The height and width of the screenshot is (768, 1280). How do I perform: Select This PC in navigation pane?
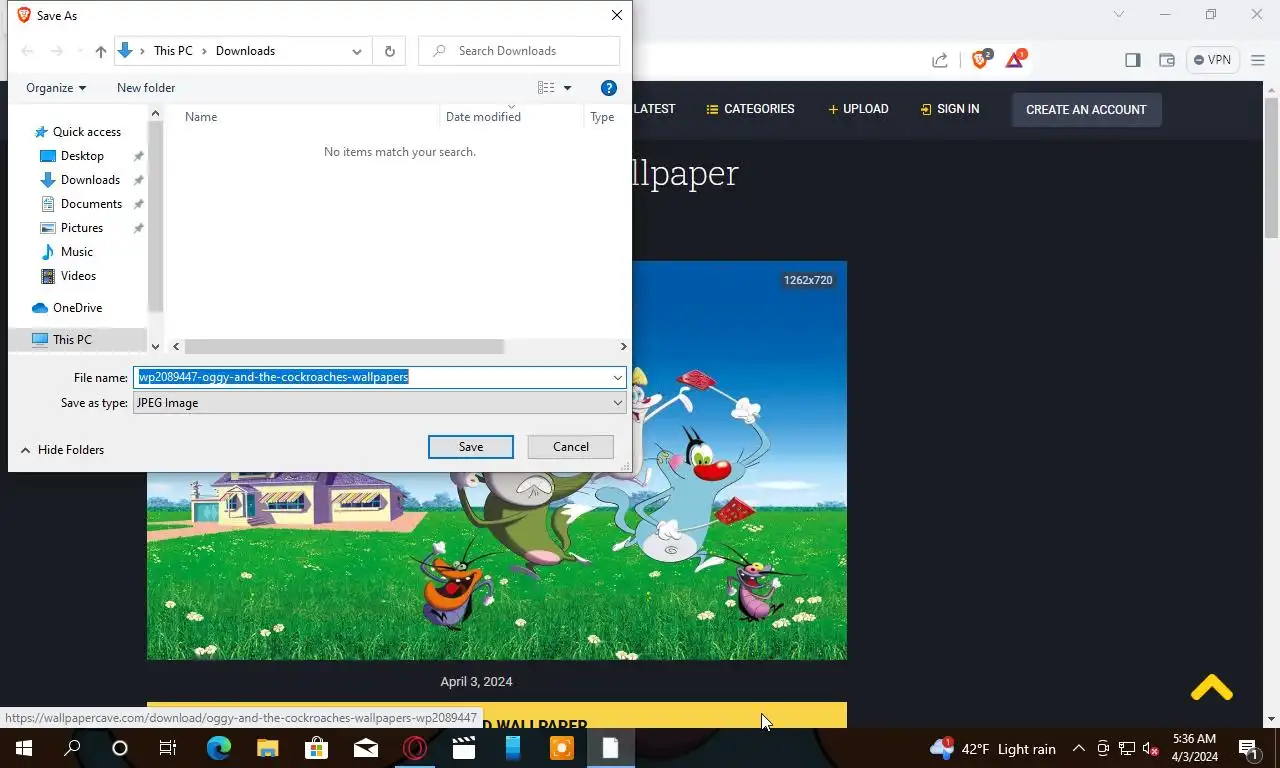pyautogui.click(x=72, y=340)
